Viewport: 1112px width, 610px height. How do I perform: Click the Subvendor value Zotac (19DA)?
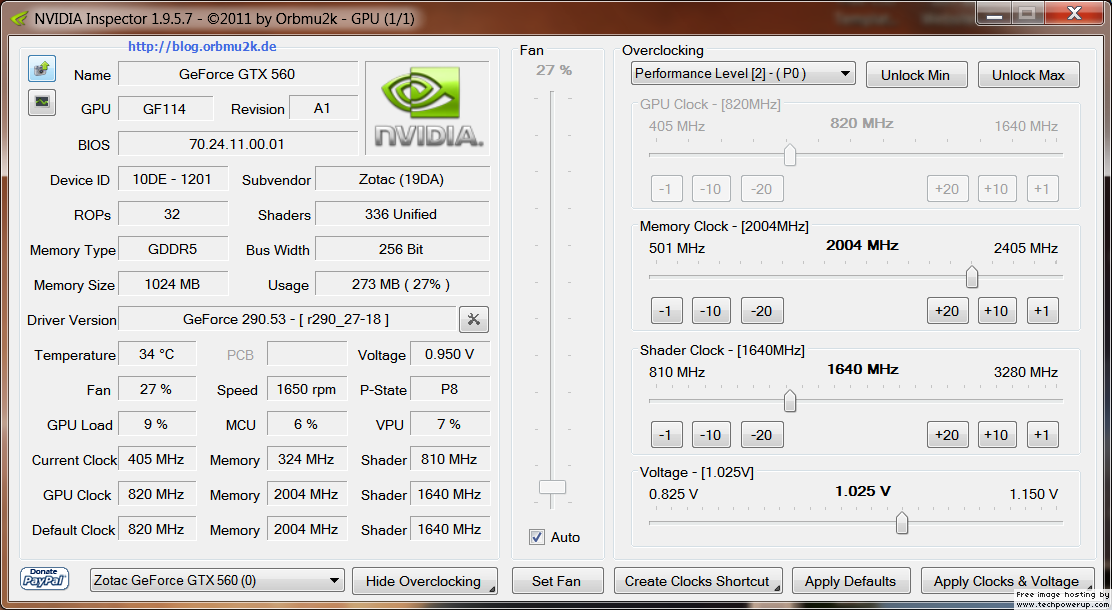coord(402,179)
